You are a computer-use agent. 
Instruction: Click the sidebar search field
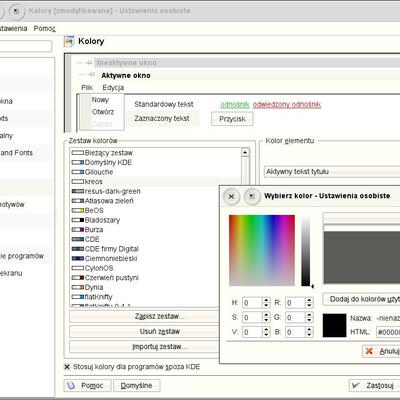click(25, 46)
